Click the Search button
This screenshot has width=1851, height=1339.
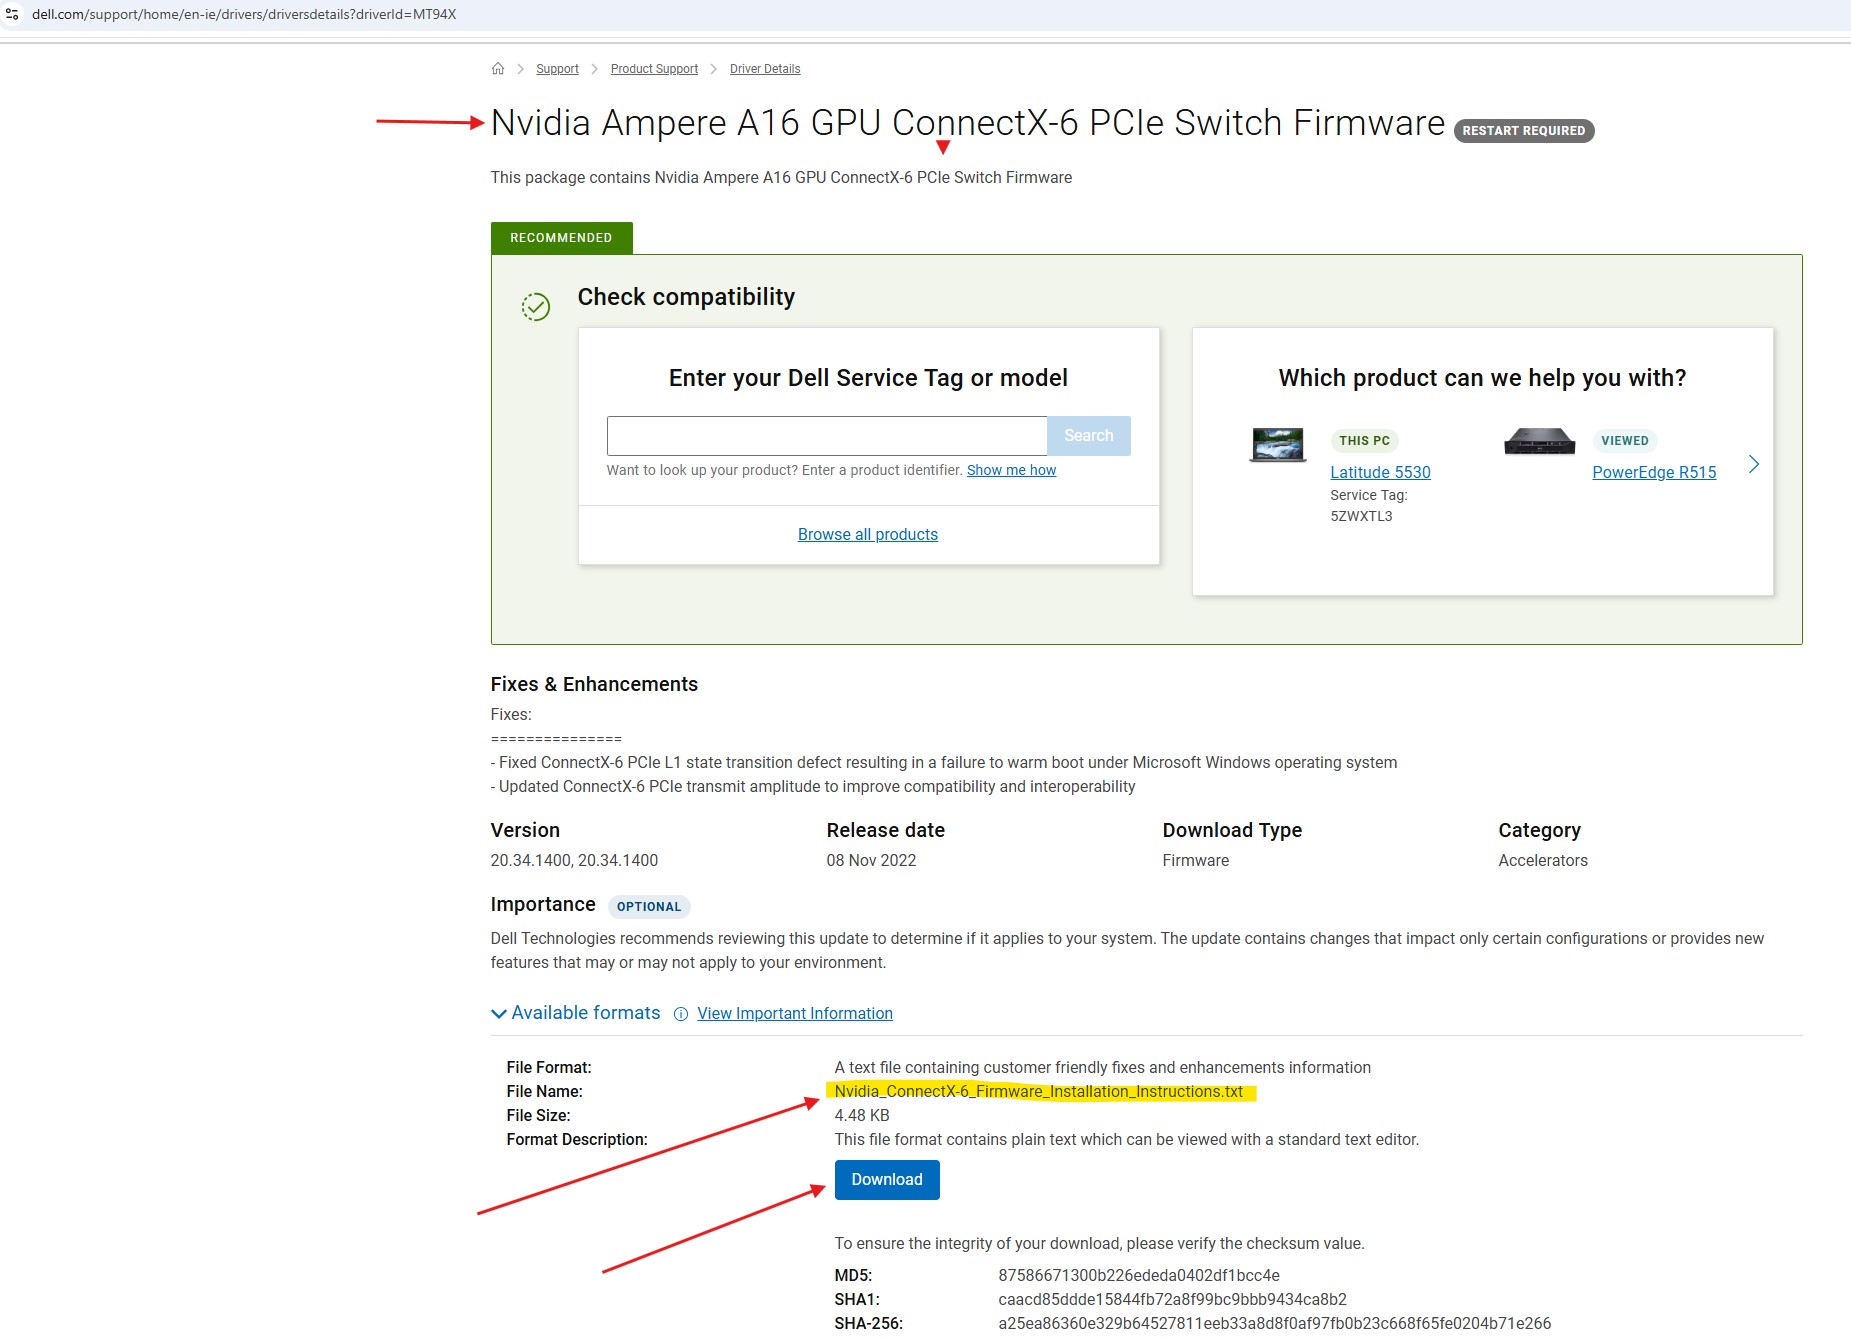pos(1089,435)
